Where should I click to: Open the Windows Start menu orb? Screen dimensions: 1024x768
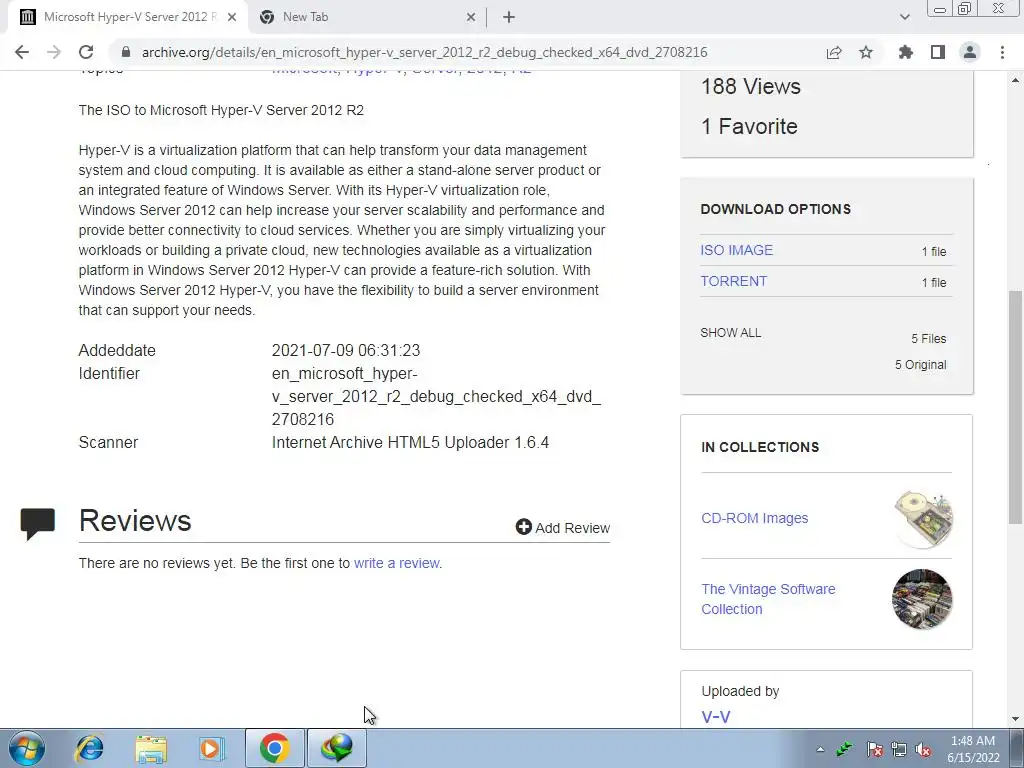pos(27,748)
